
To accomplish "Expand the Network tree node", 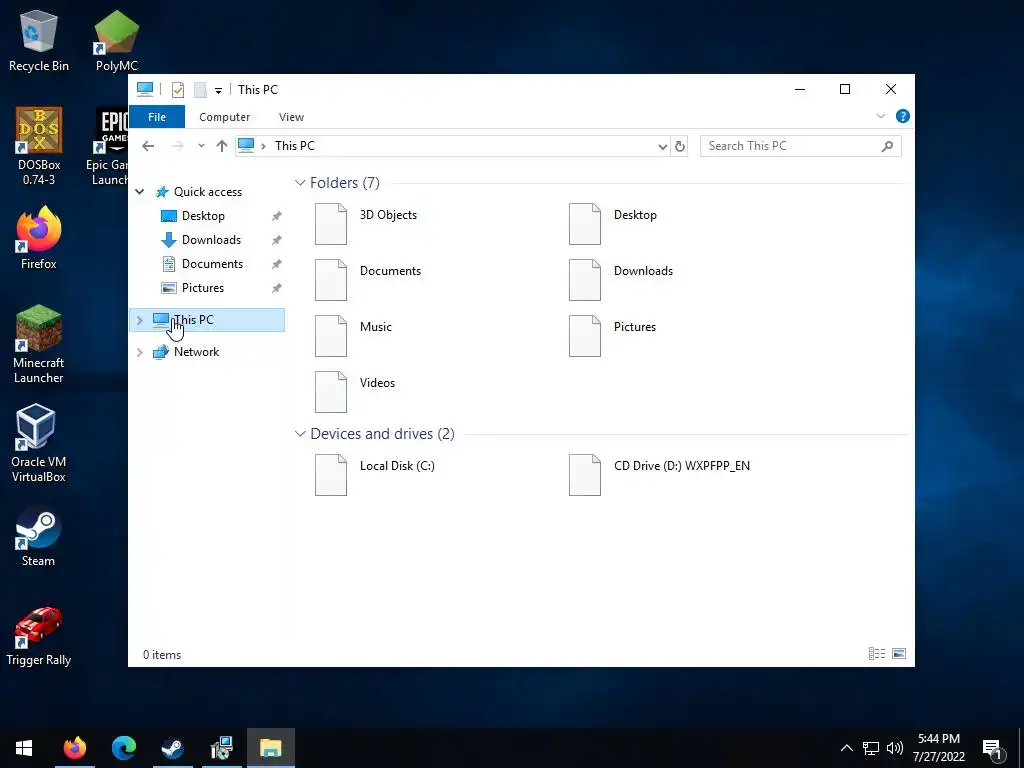I will coord(140,352).
